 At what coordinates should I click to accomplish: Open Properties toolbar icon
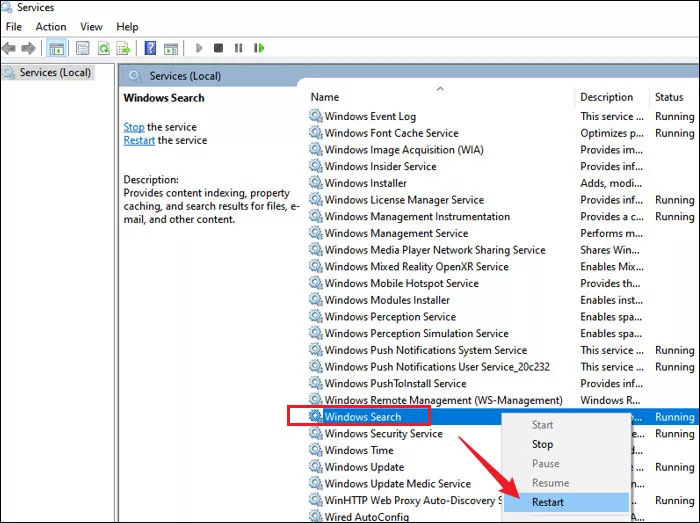coord(83,48)
